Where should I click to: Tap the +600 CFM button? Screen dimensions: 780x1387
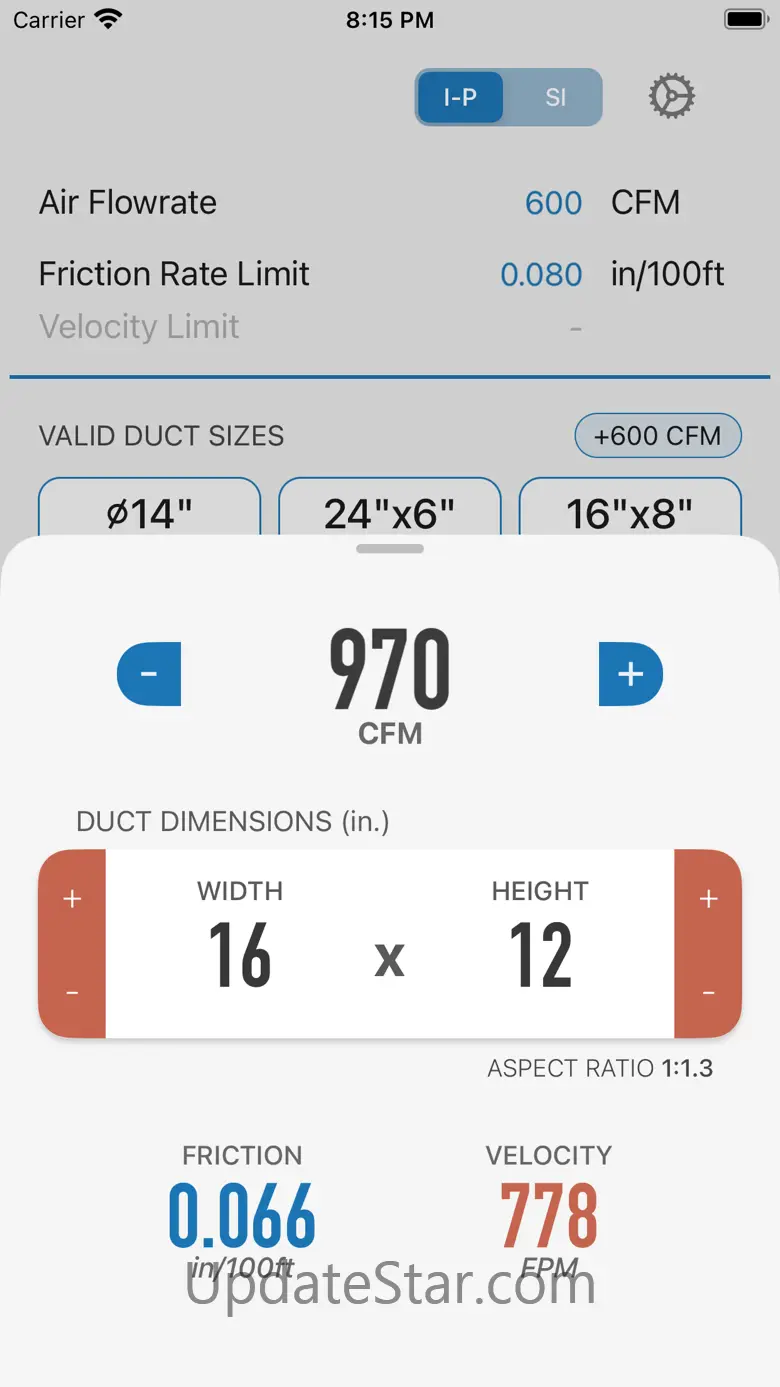(657, 436)
